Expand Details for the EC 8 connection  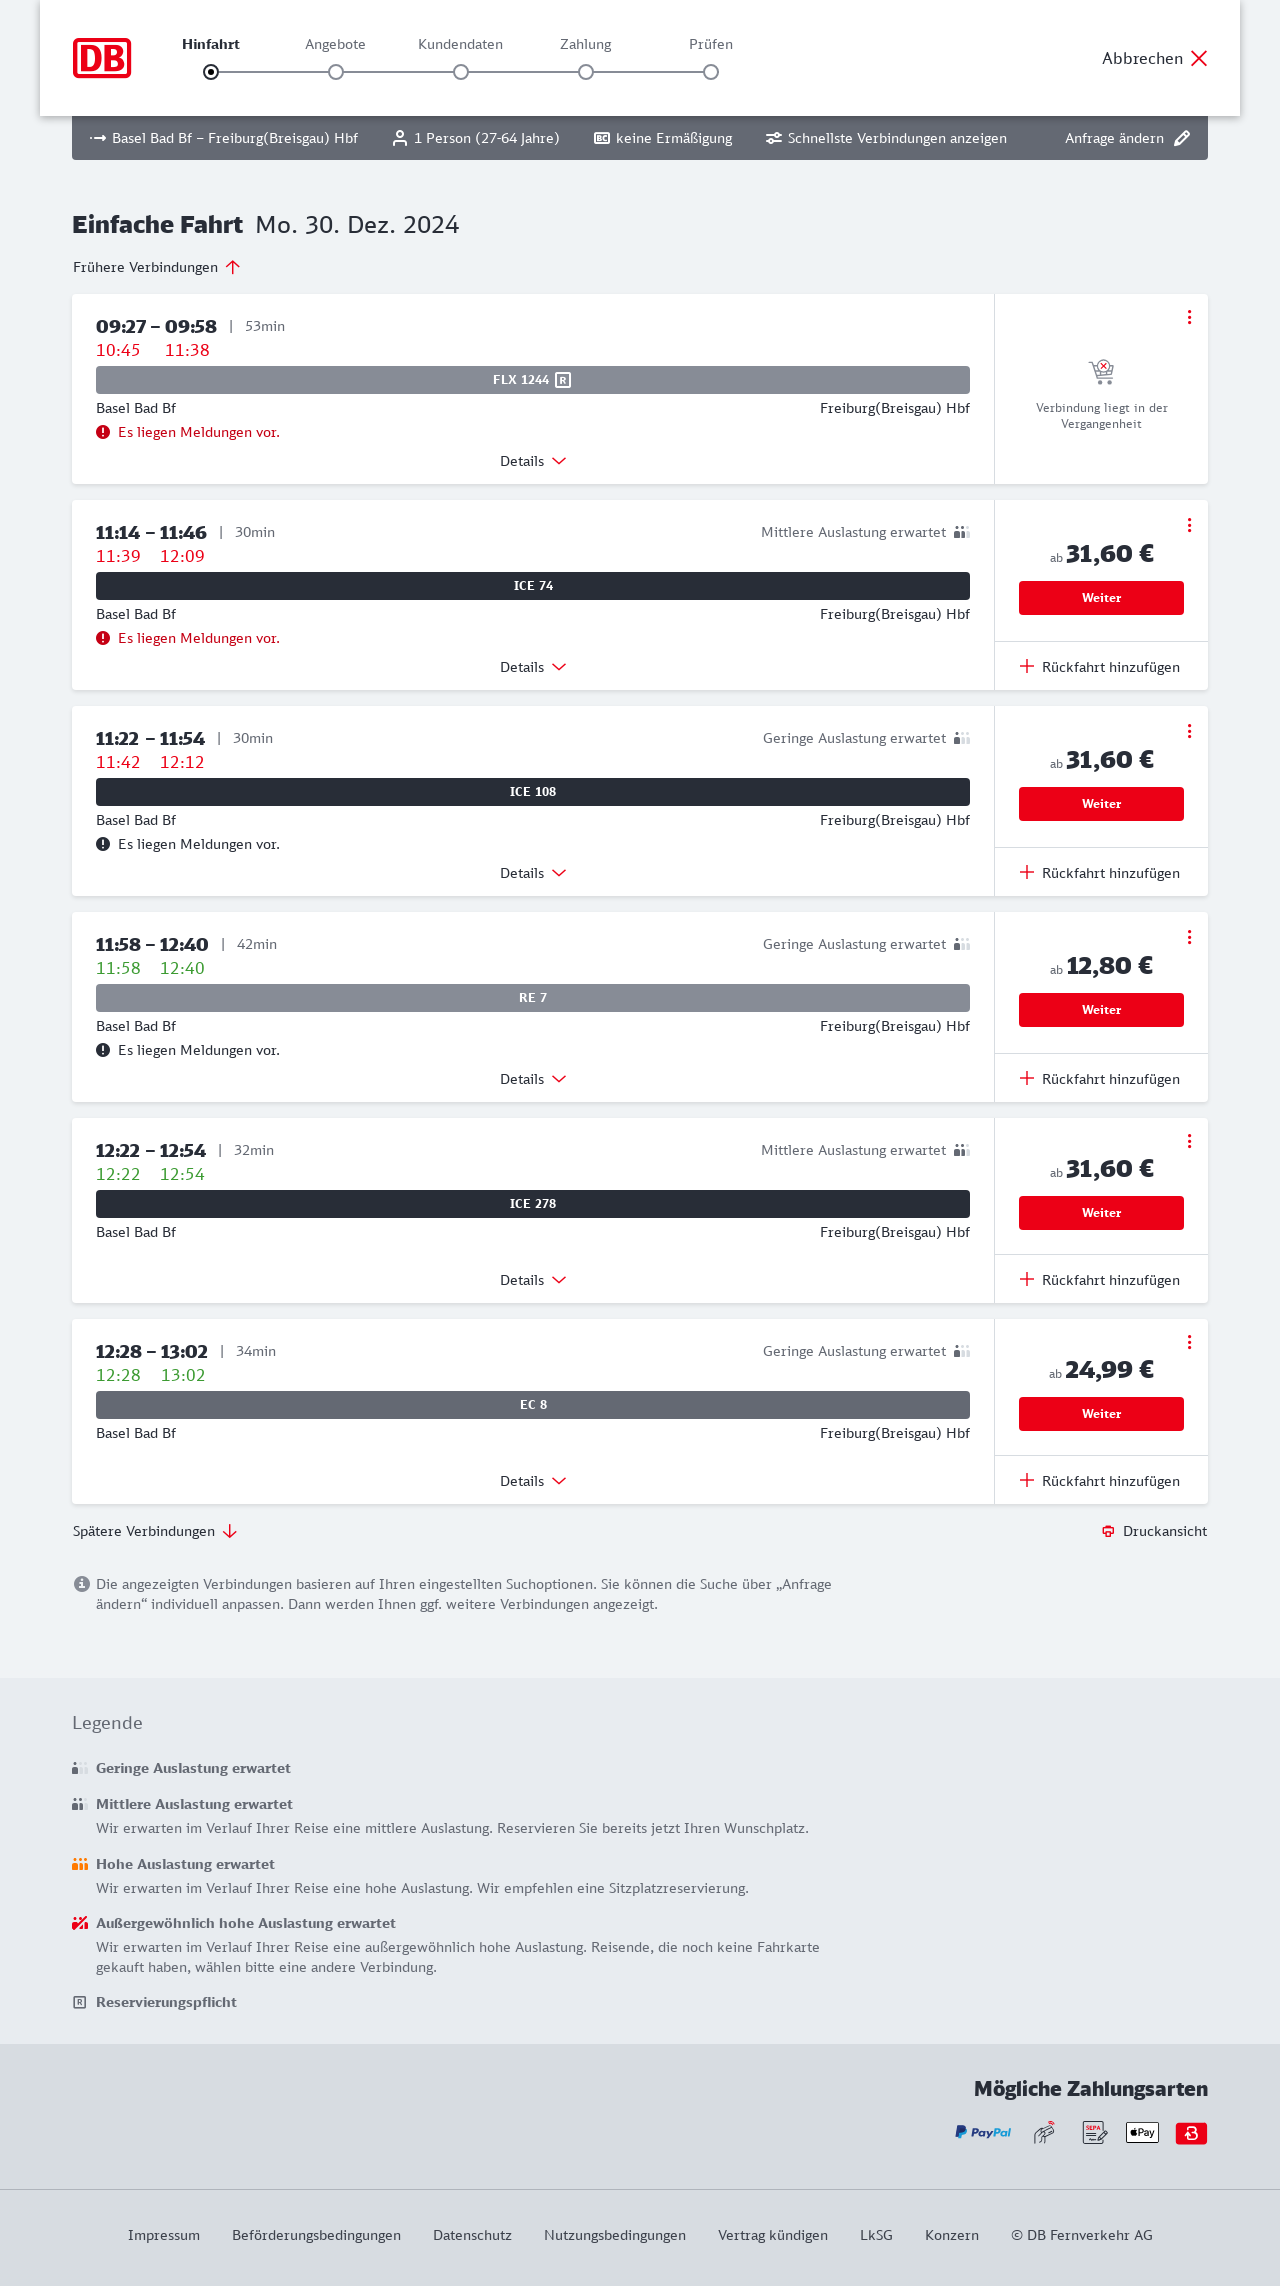[533, 1481]
